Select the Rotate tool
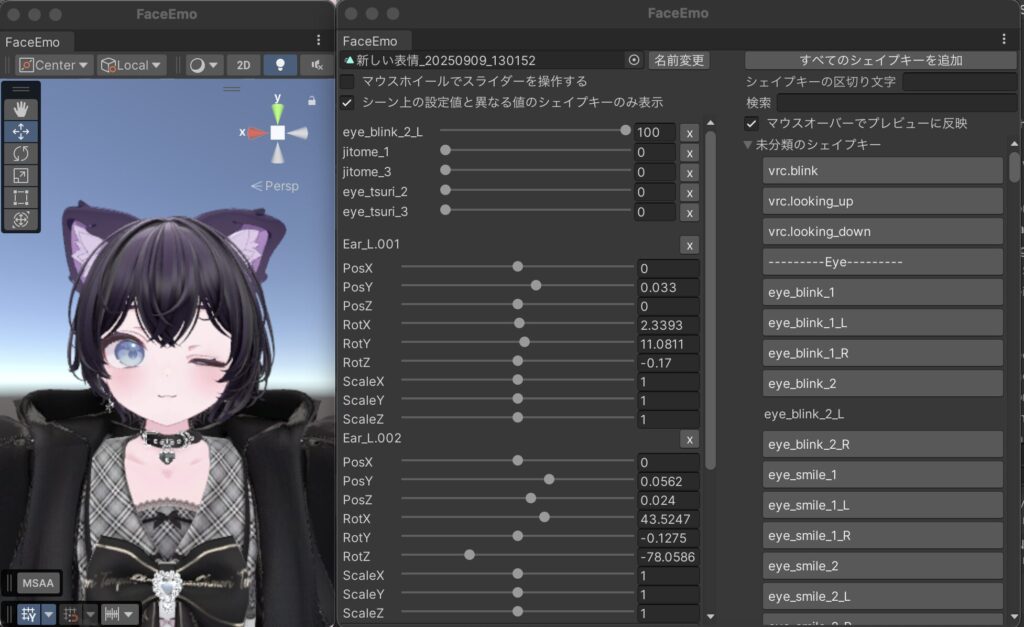The height and width of the screenshot is (627, 1024). click(21, 153)
